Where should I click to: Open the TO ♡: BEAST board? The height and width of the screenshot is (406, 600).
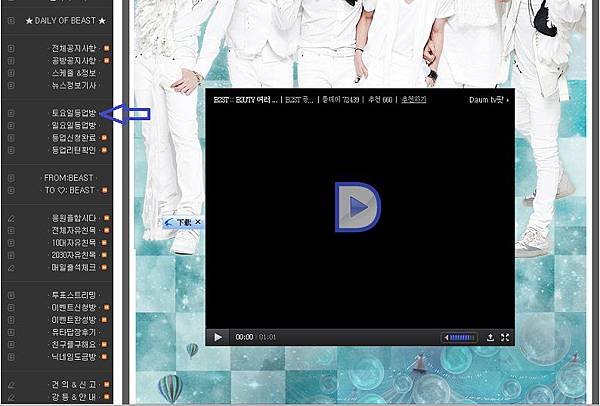[69, 190]
